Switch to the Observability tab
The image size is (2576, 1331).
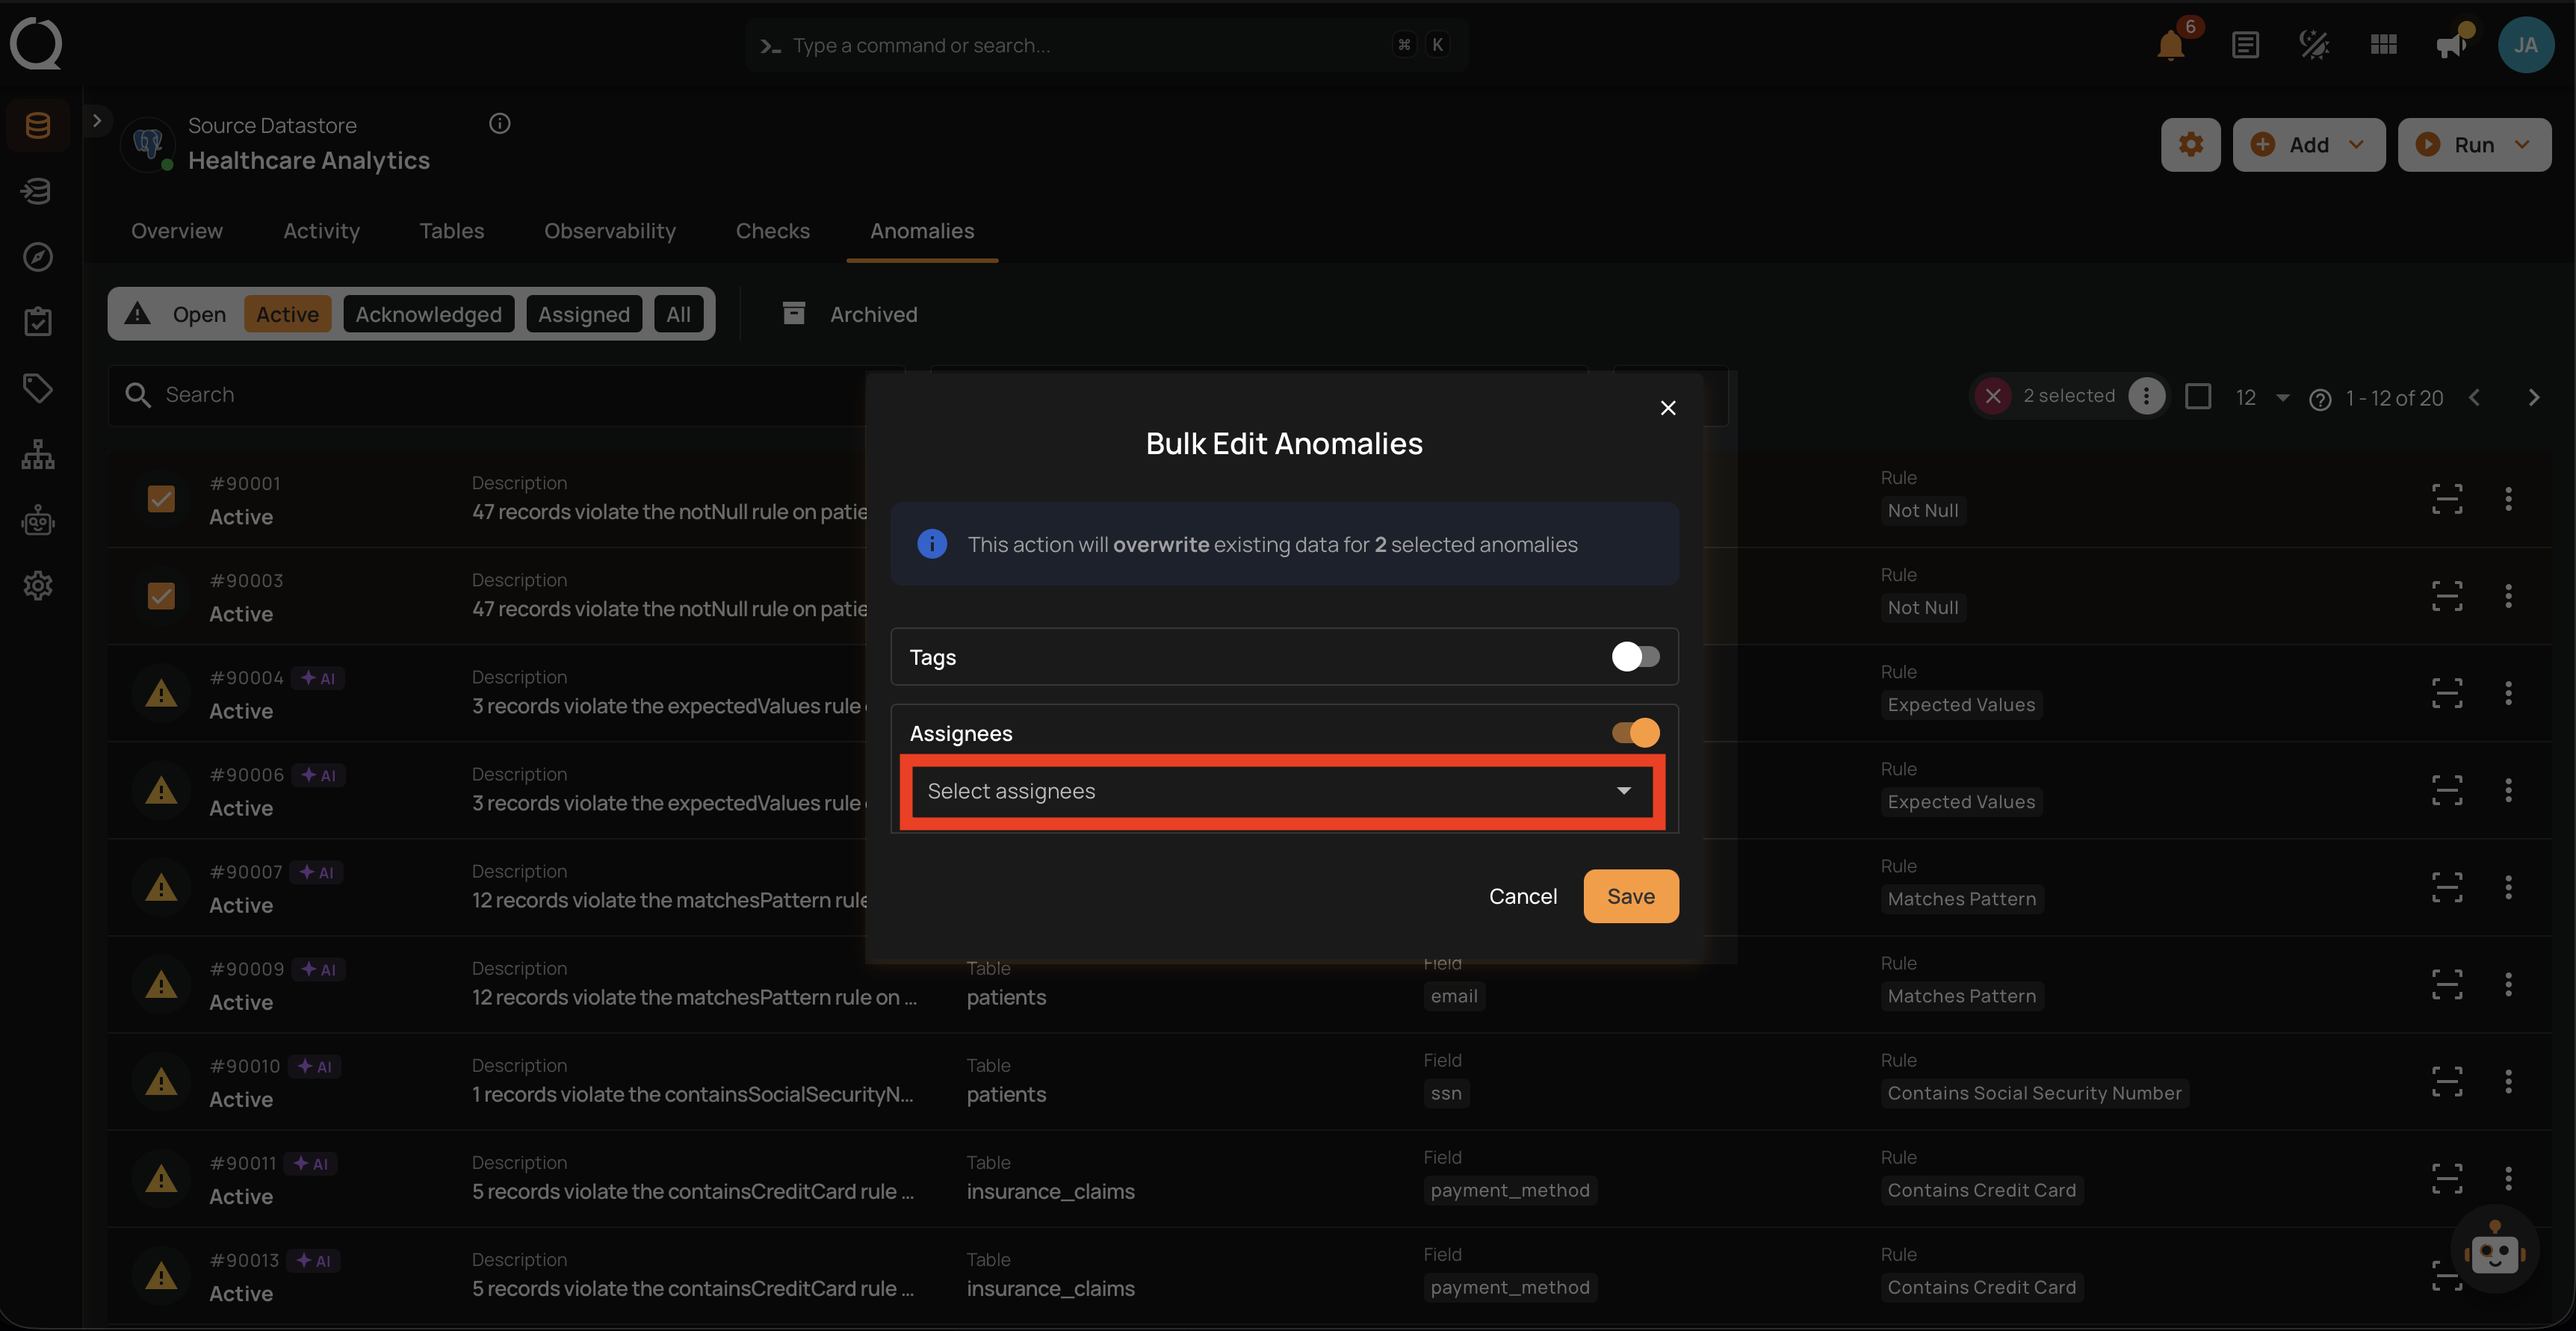[610, 231]
